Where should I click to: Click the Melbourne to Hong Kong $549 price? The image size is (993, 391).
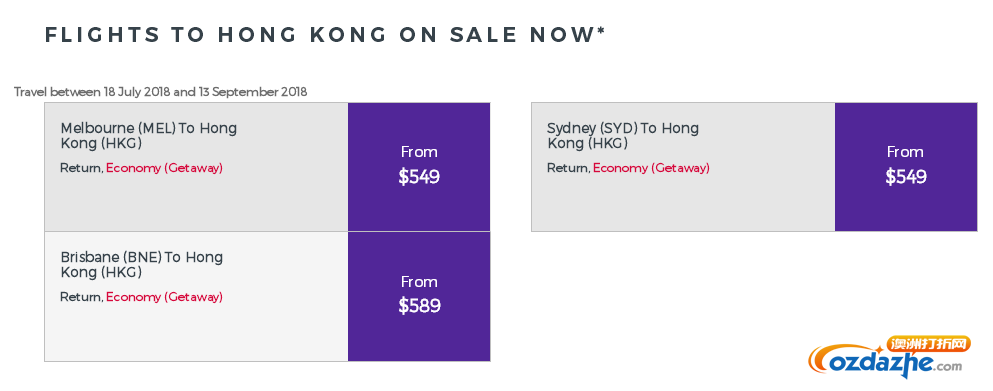point(419,177)
